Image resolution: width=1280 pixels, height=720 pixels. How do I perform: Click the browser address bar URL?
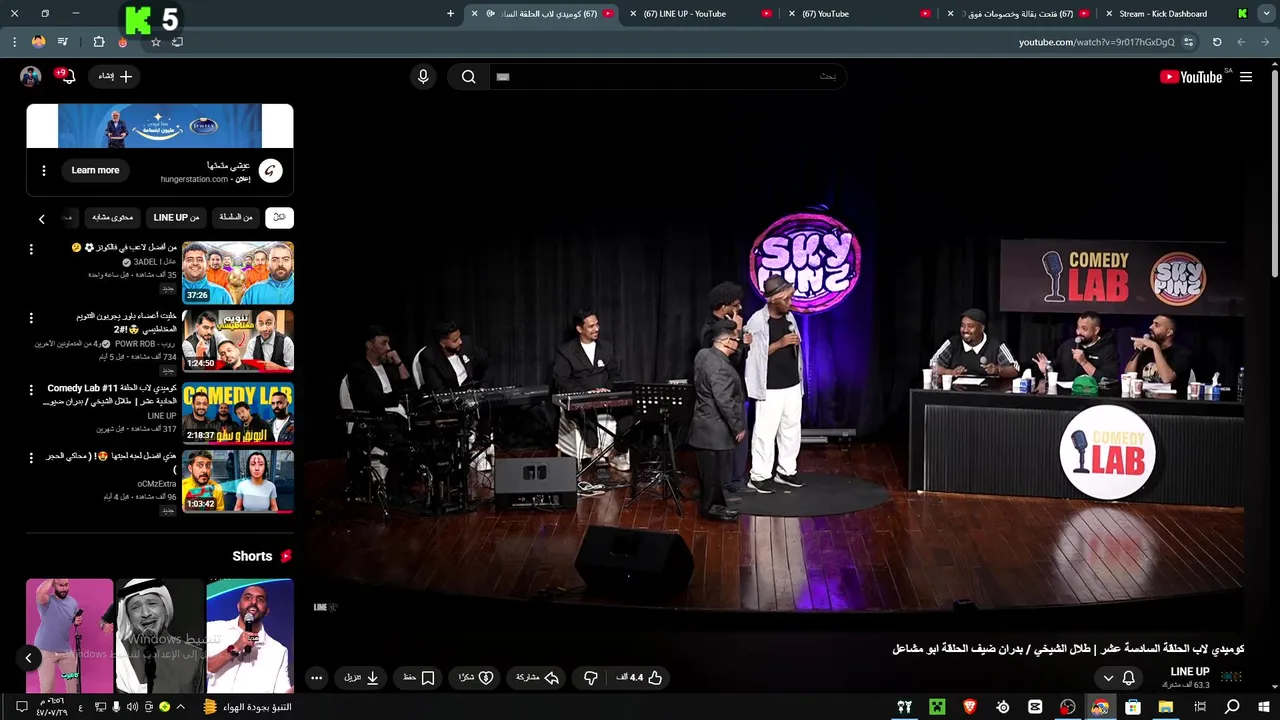click(1097, 42)
